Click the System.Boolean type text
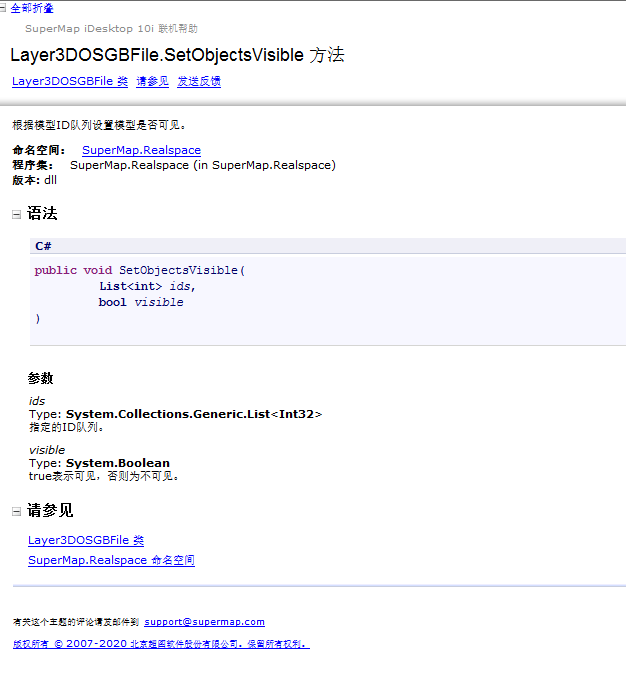 pyautogui.click(x=118, y=463)
